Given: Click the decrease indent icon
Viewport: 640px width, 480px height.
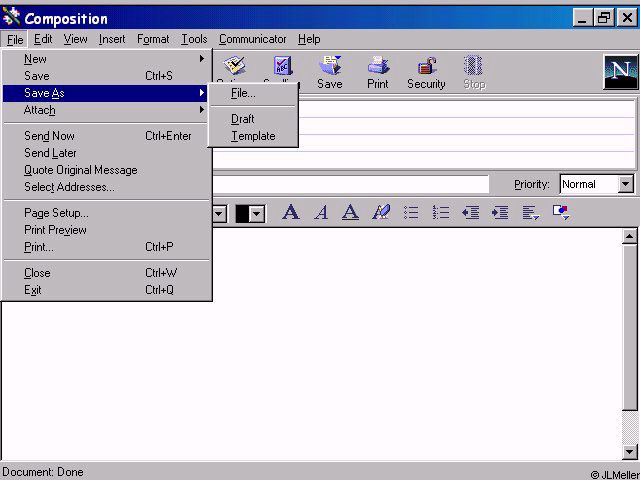Looking at the screenshot, I should click(470, 212).
